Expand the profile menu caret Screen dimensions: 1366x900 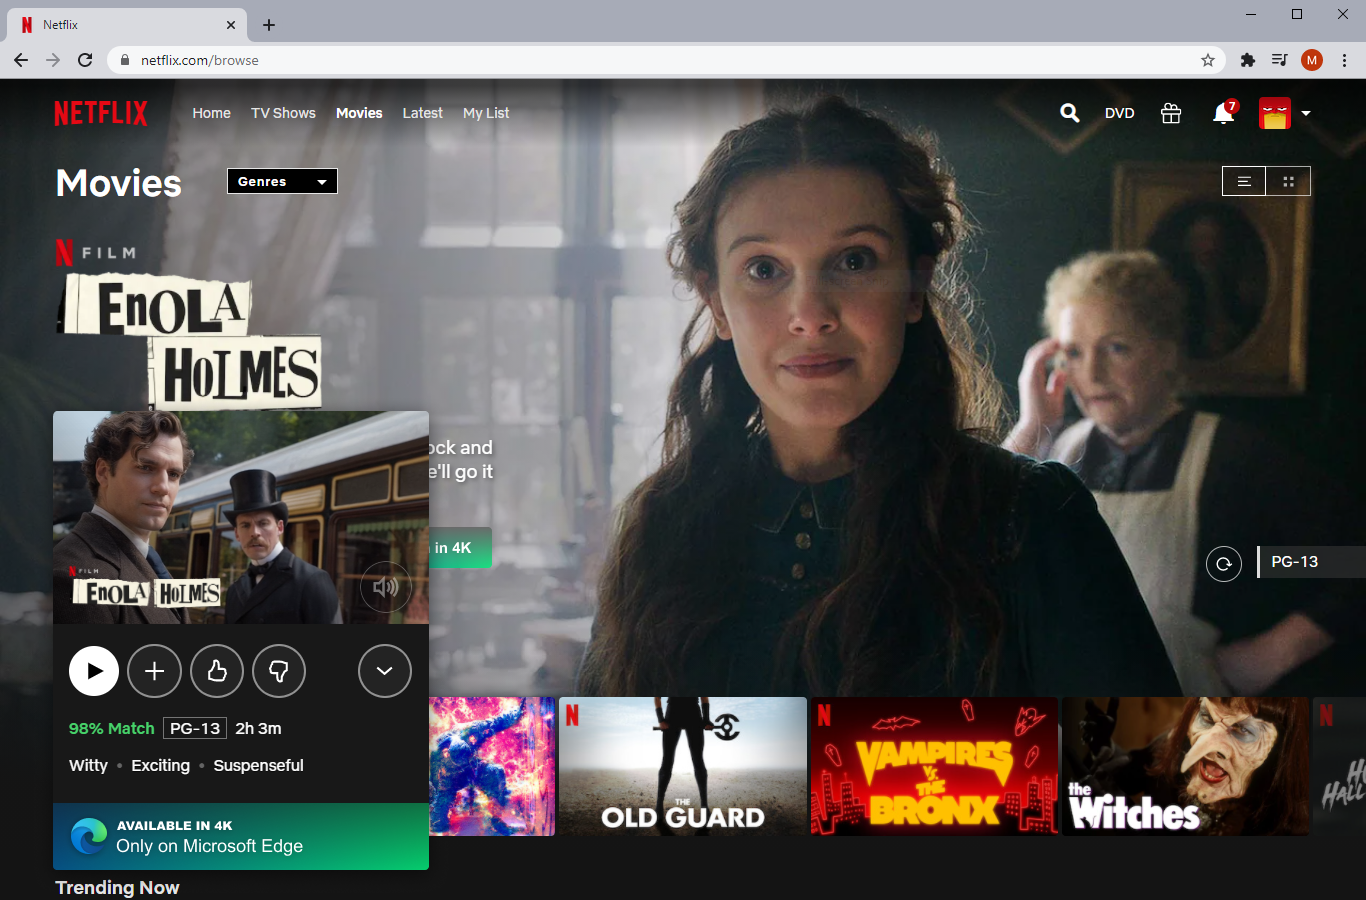coord(1305,114)
